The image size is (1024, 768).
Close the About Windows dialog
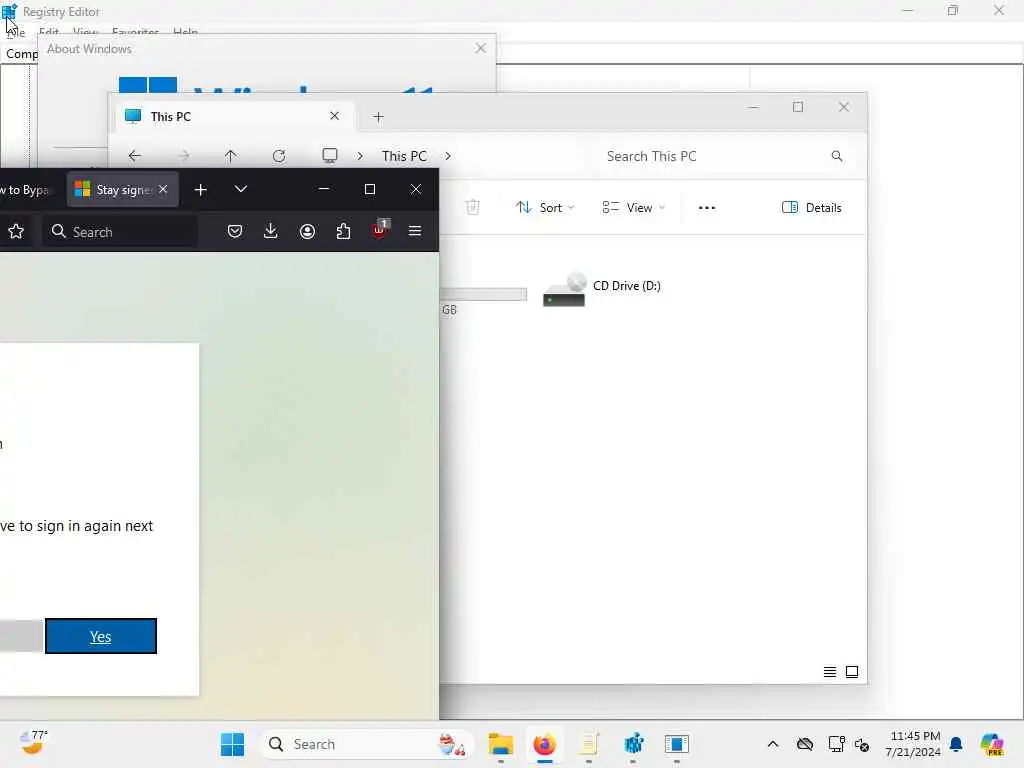481,48
